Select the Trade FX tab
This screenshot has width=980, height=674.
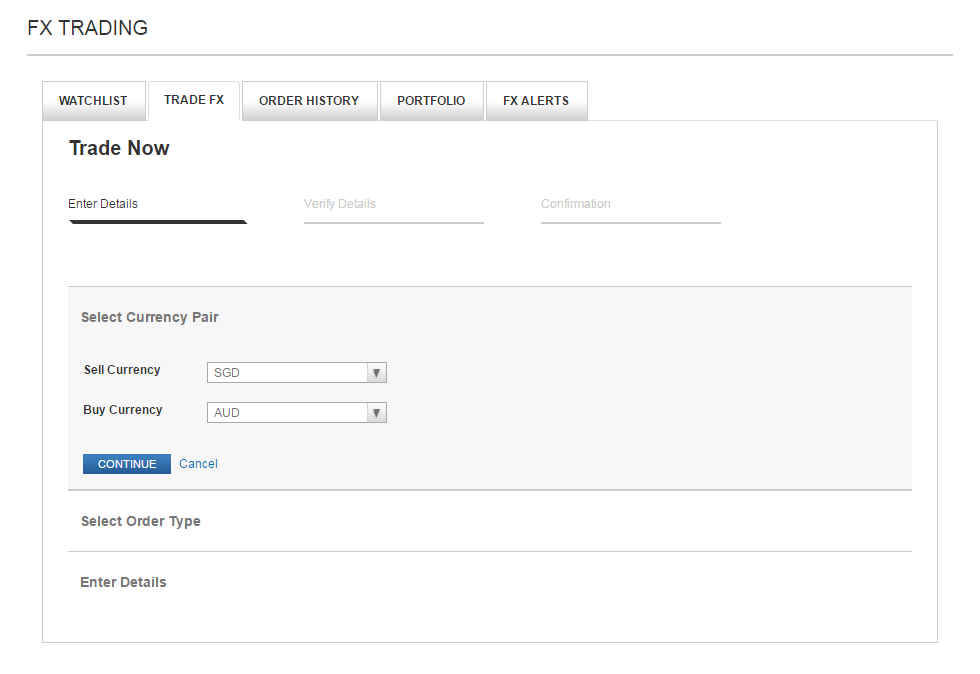pyautogui.click(x=194, y=100)
